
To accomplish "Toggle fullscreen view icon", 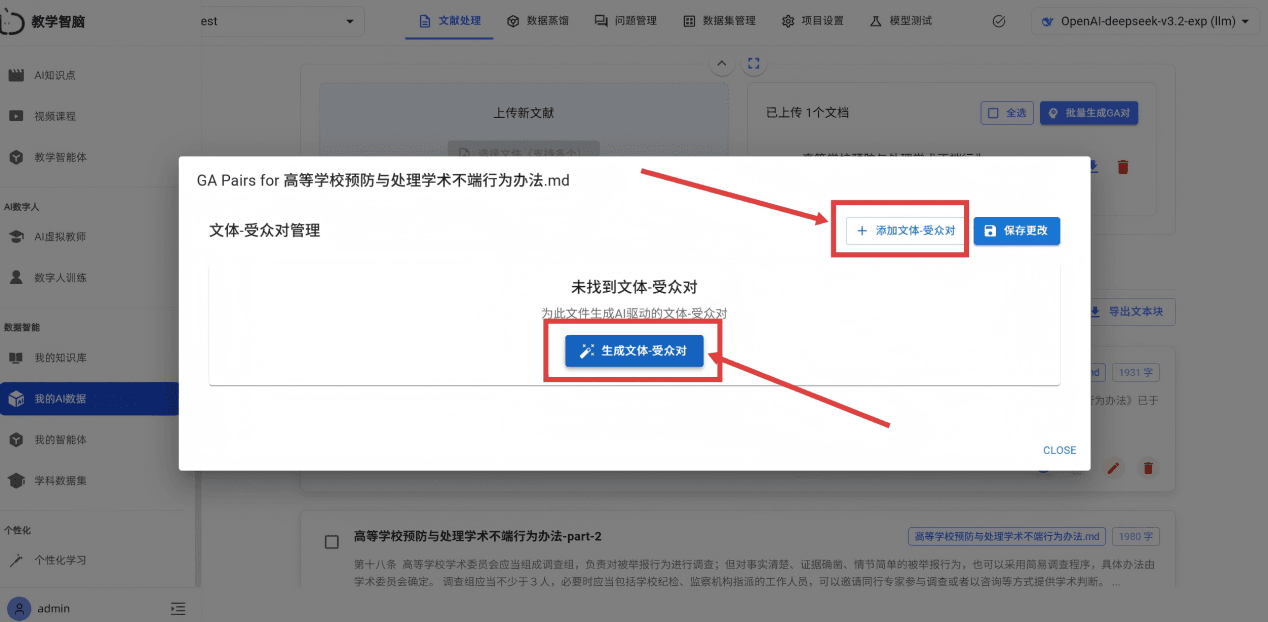I will tap(754, 64).
